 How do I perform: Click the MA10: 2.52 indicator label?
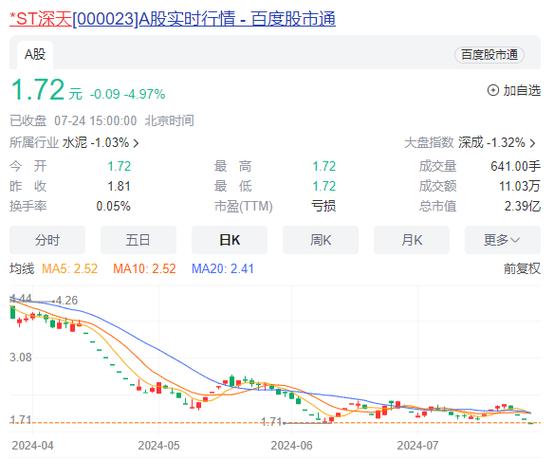click(144, 269)
